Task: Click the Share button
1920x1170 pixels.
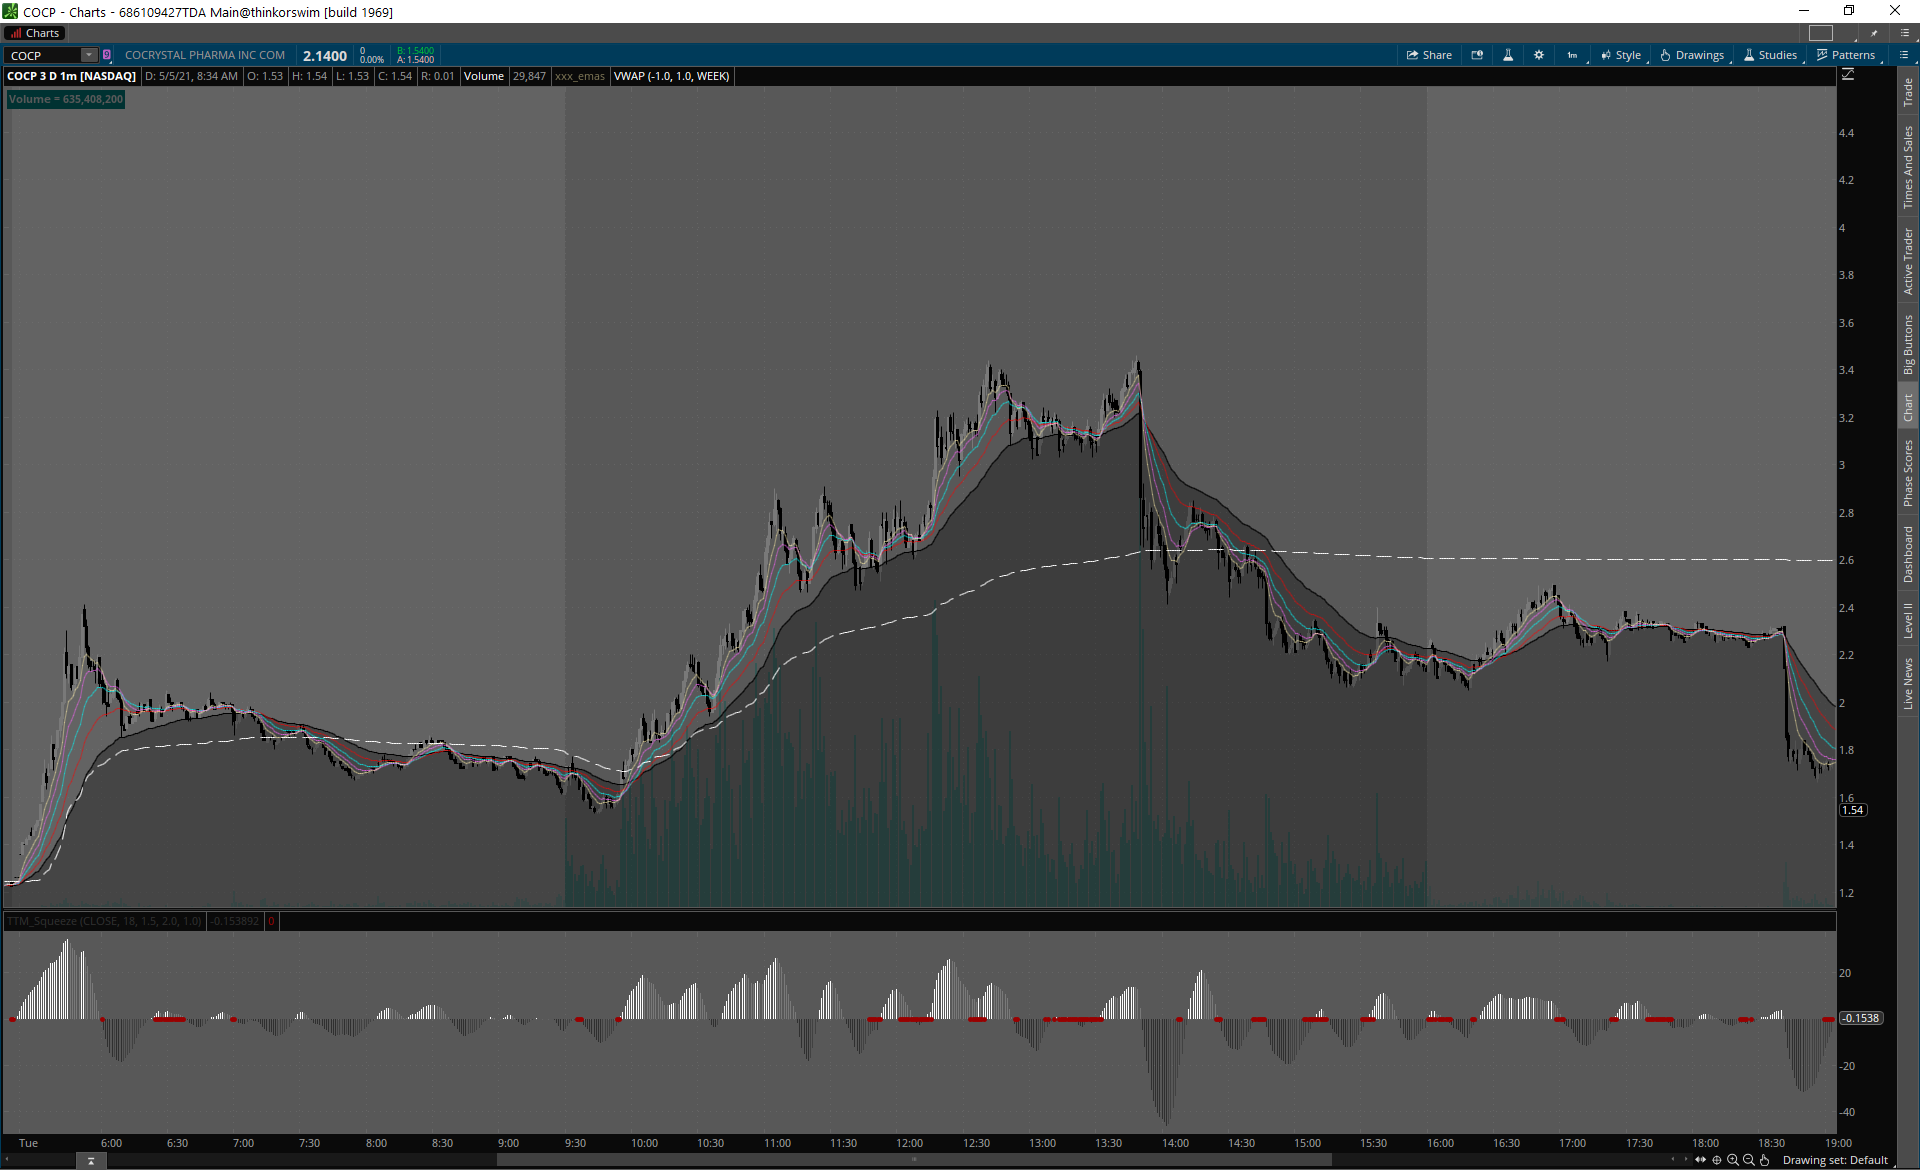Action: pos(1429,55)
